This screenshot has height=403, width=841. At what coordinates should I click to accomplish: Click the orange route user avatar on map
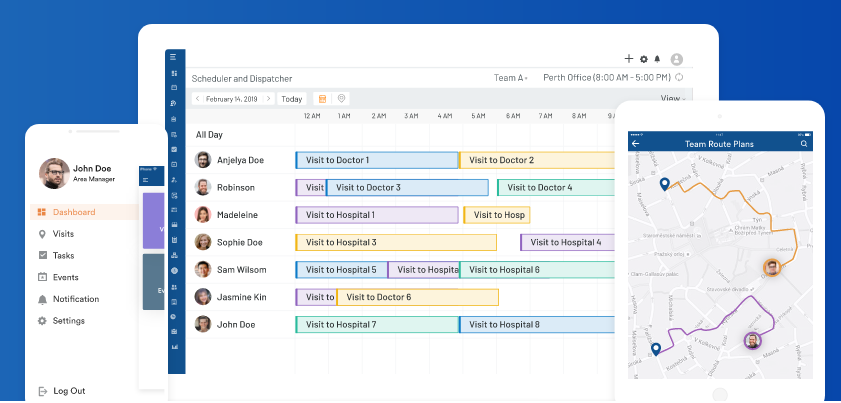(x=772, y=267)
